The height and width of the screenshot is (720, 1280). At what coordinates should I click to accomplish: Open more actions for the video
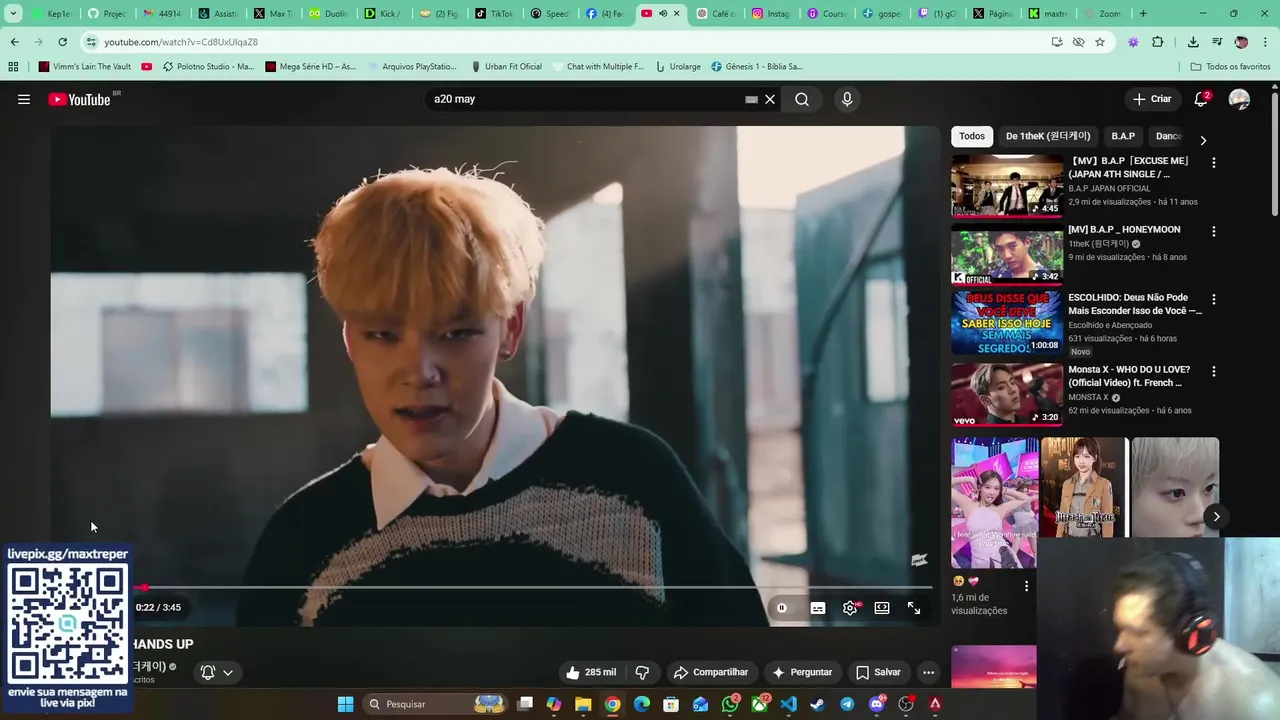928,672
